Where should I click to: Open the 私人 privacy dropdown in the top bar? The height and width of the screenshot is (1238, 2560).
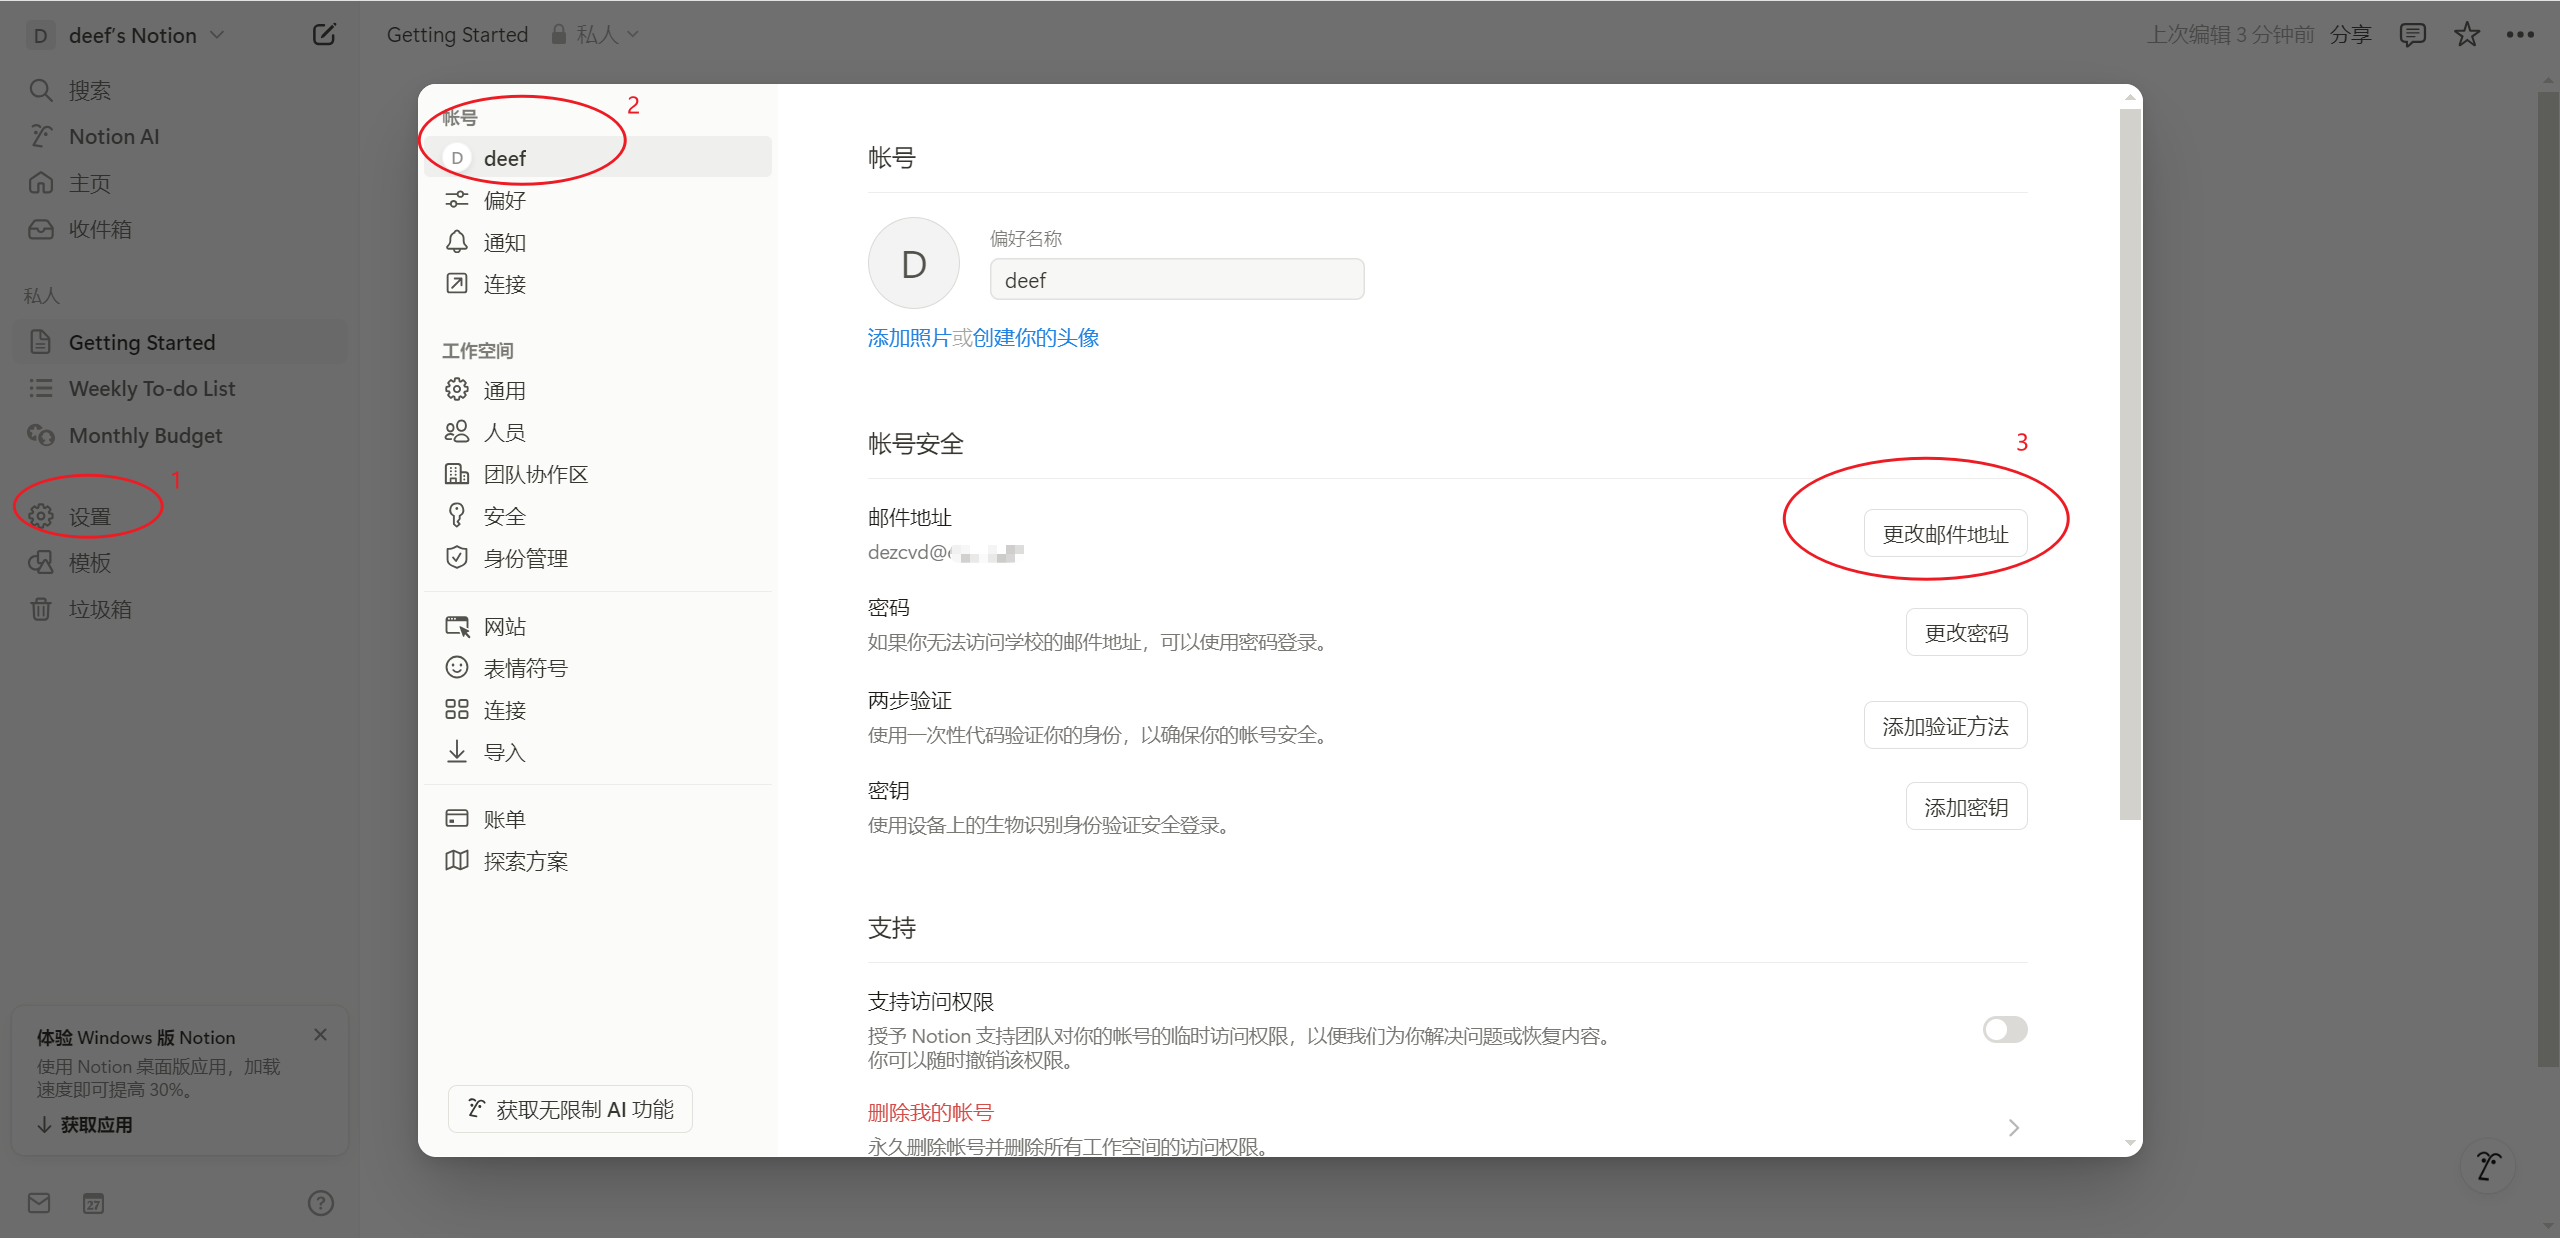pos(595,35)
